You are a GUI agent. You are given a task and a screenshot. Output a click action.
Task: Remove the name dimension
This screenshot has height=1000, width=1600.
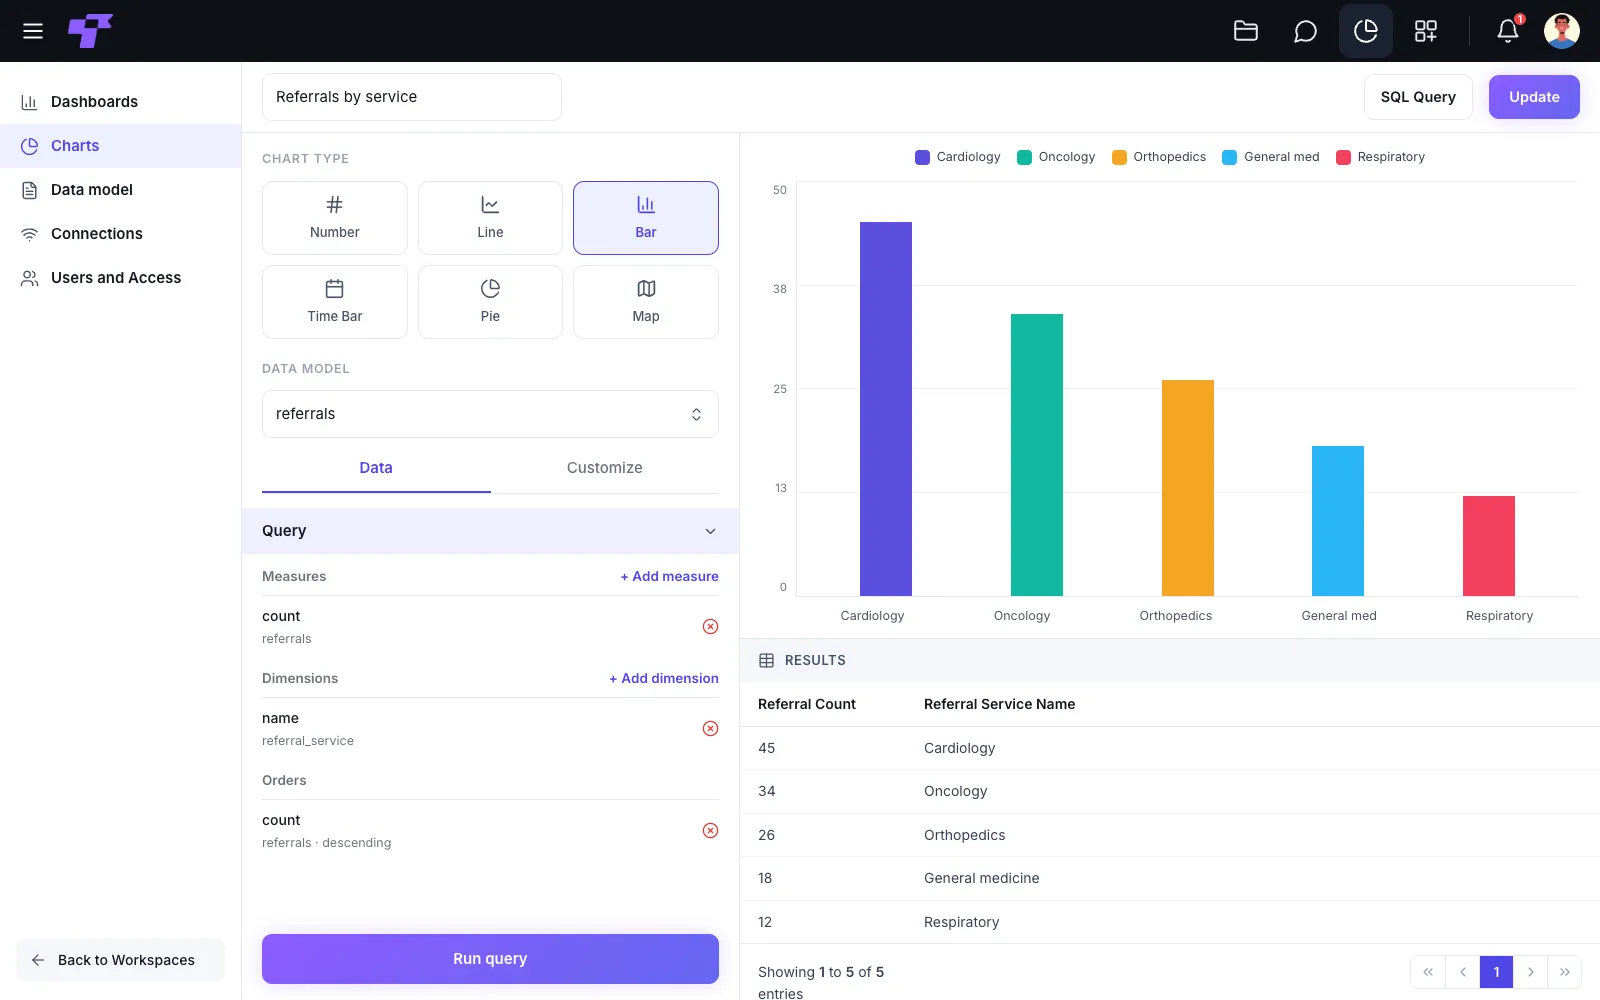[710, 729]
